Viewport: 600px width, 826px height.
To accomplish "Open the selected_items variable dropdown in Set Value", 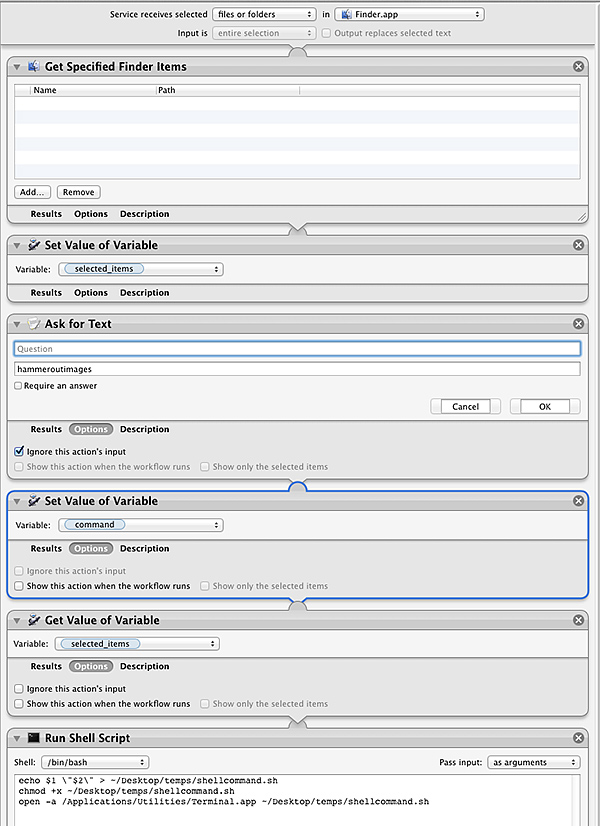I will (x=141, y=269).
